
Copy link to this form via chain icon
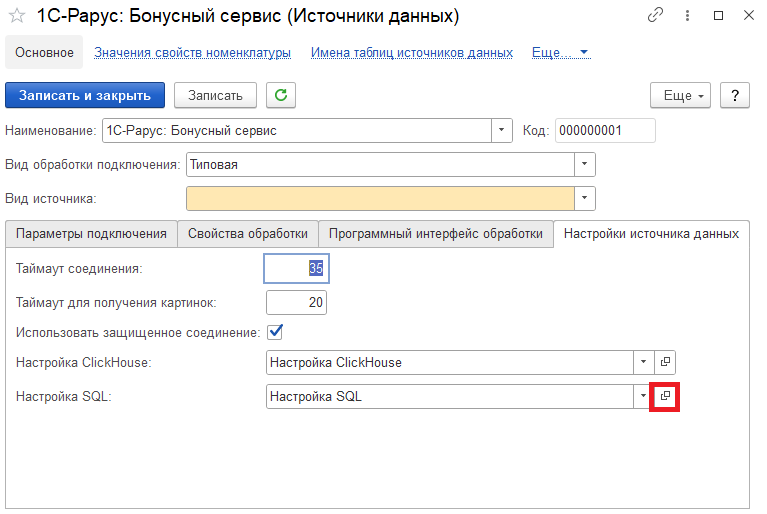point(655,15)
